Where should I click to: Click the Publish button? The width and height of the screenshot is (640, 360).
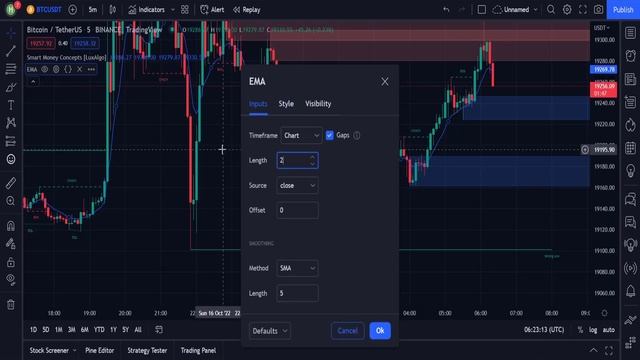click(x=623, y=10)
